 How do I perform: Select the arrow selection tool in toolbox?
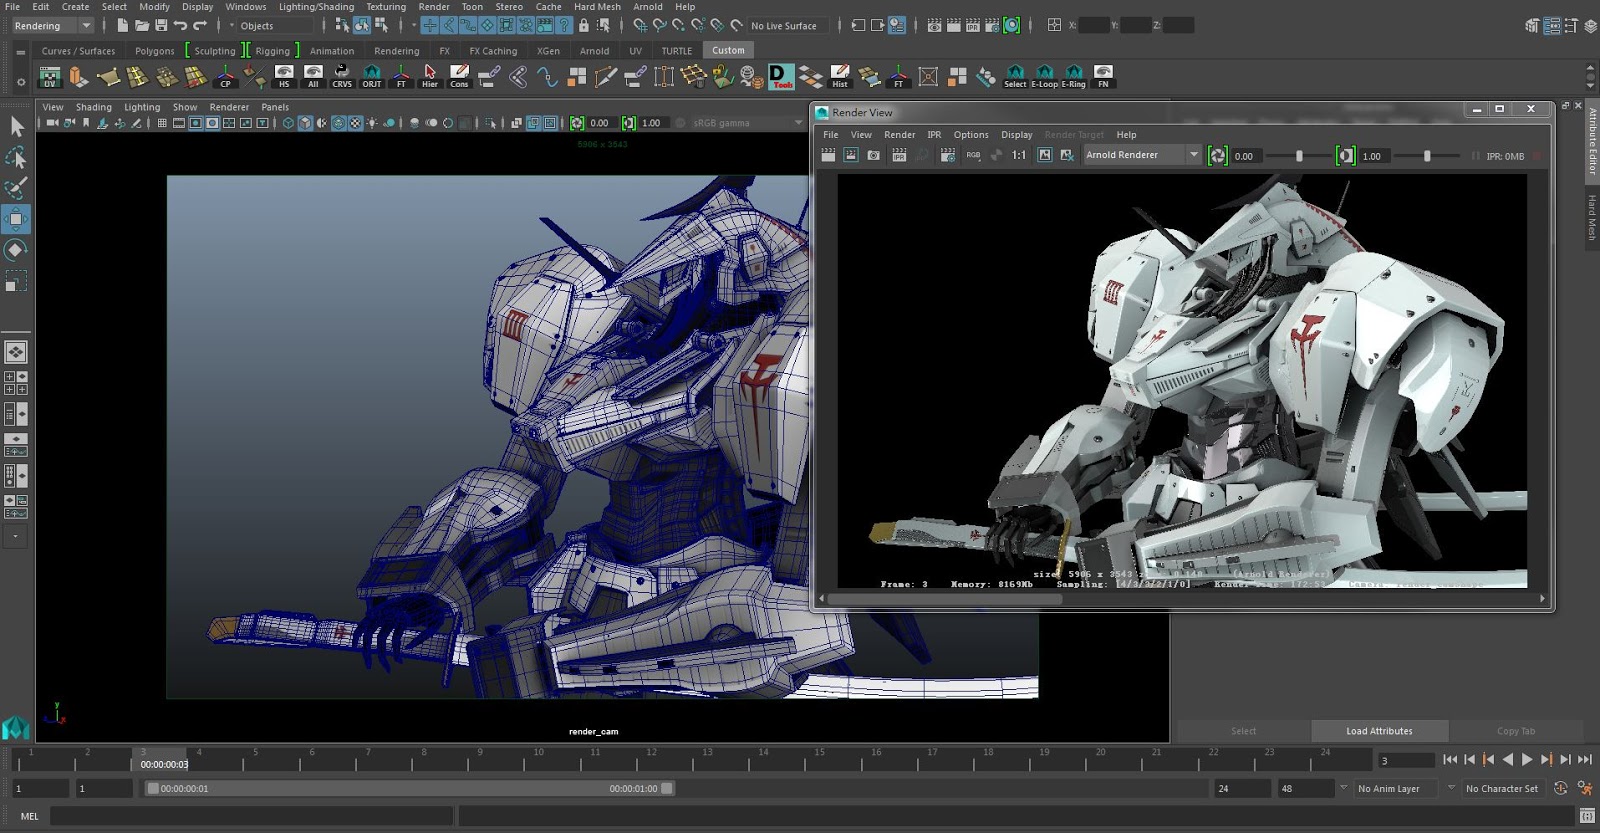pyautogui.click(x=16, y=126)
